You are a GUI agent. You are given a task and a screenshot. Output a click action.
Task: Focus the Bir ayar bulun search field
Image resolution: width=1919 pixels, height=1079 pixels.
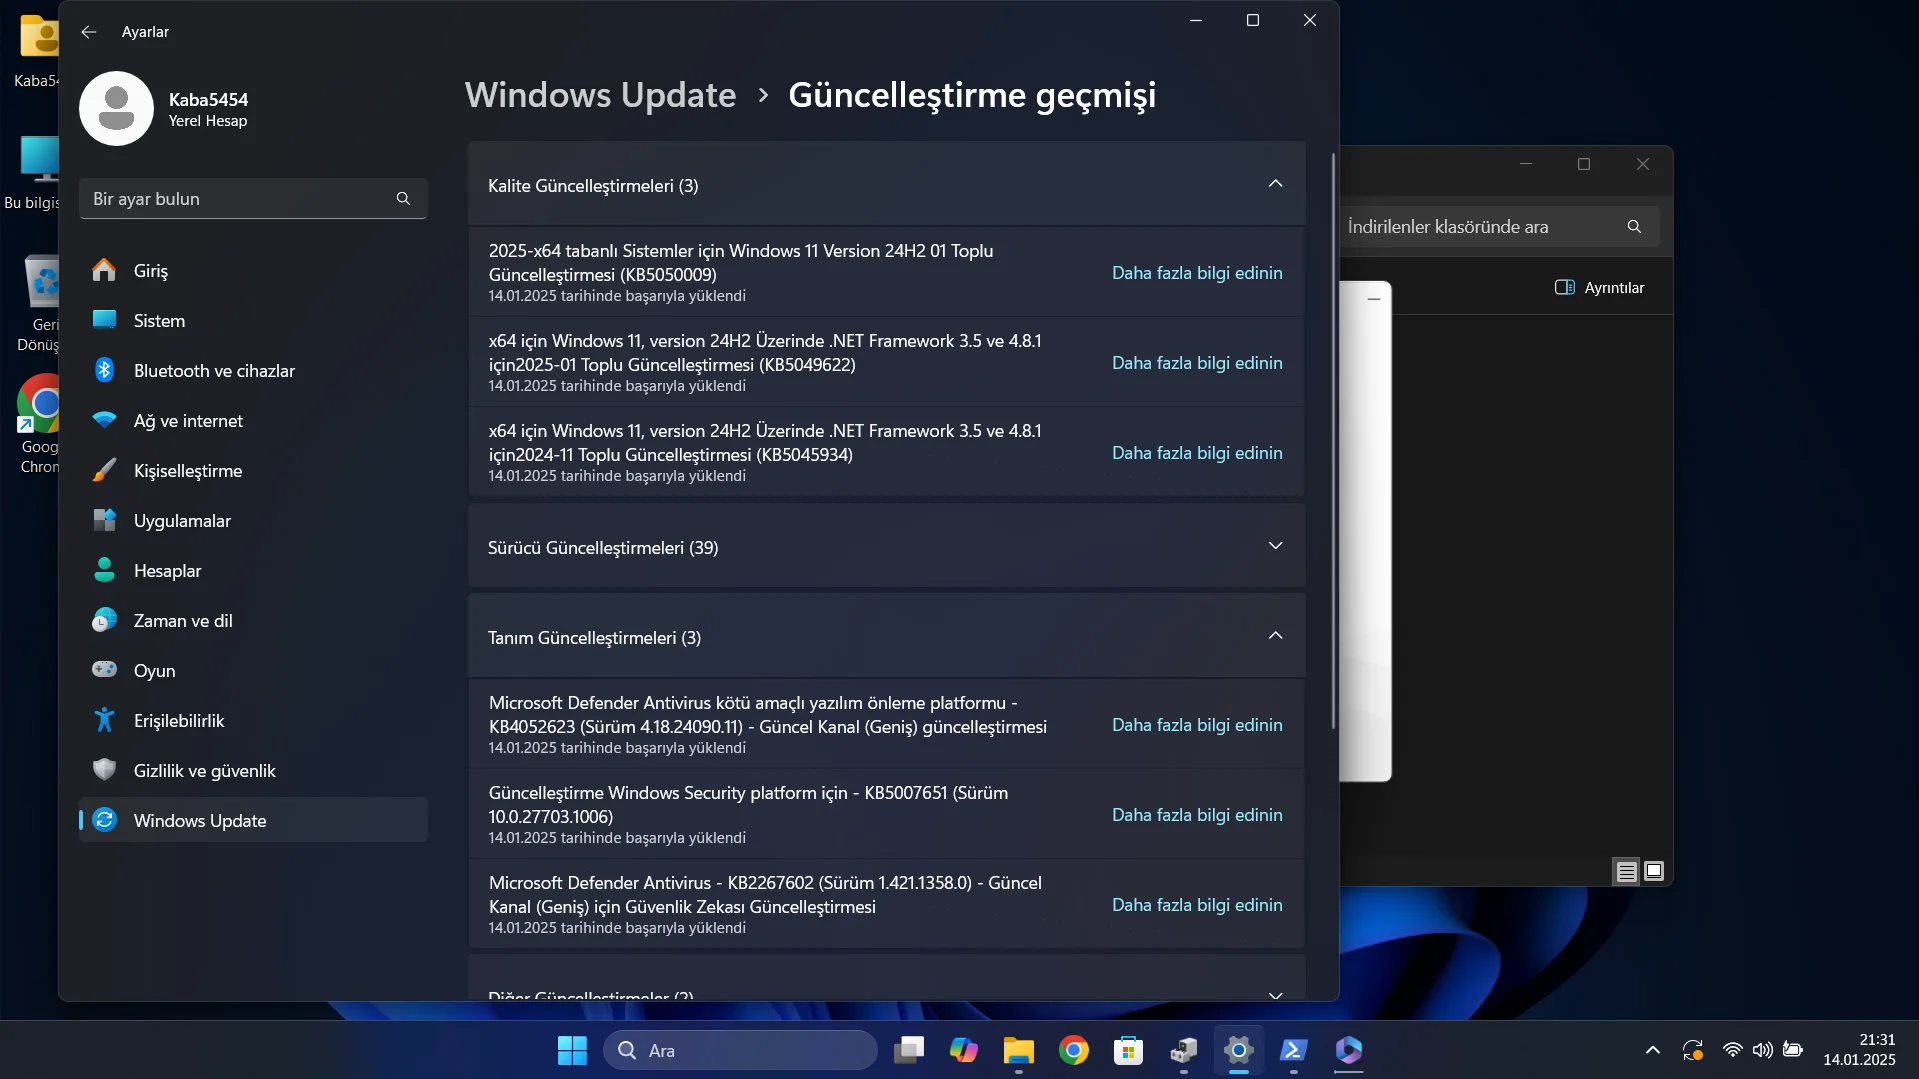click(253, 199)
